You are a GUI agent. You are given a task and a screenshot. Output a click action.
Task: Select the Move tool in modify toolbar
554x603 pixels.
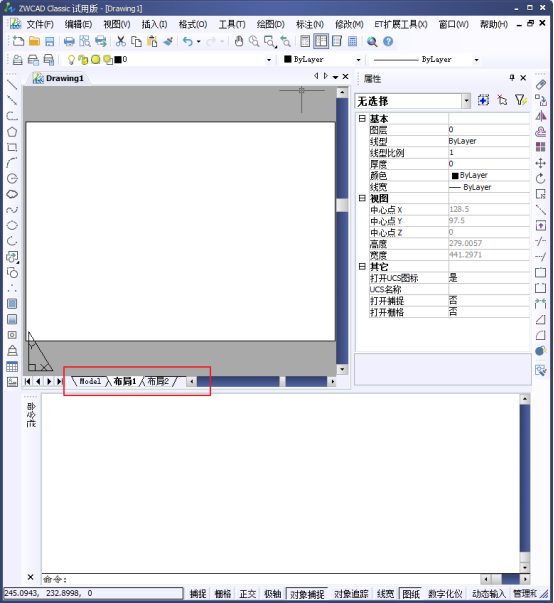541,163
